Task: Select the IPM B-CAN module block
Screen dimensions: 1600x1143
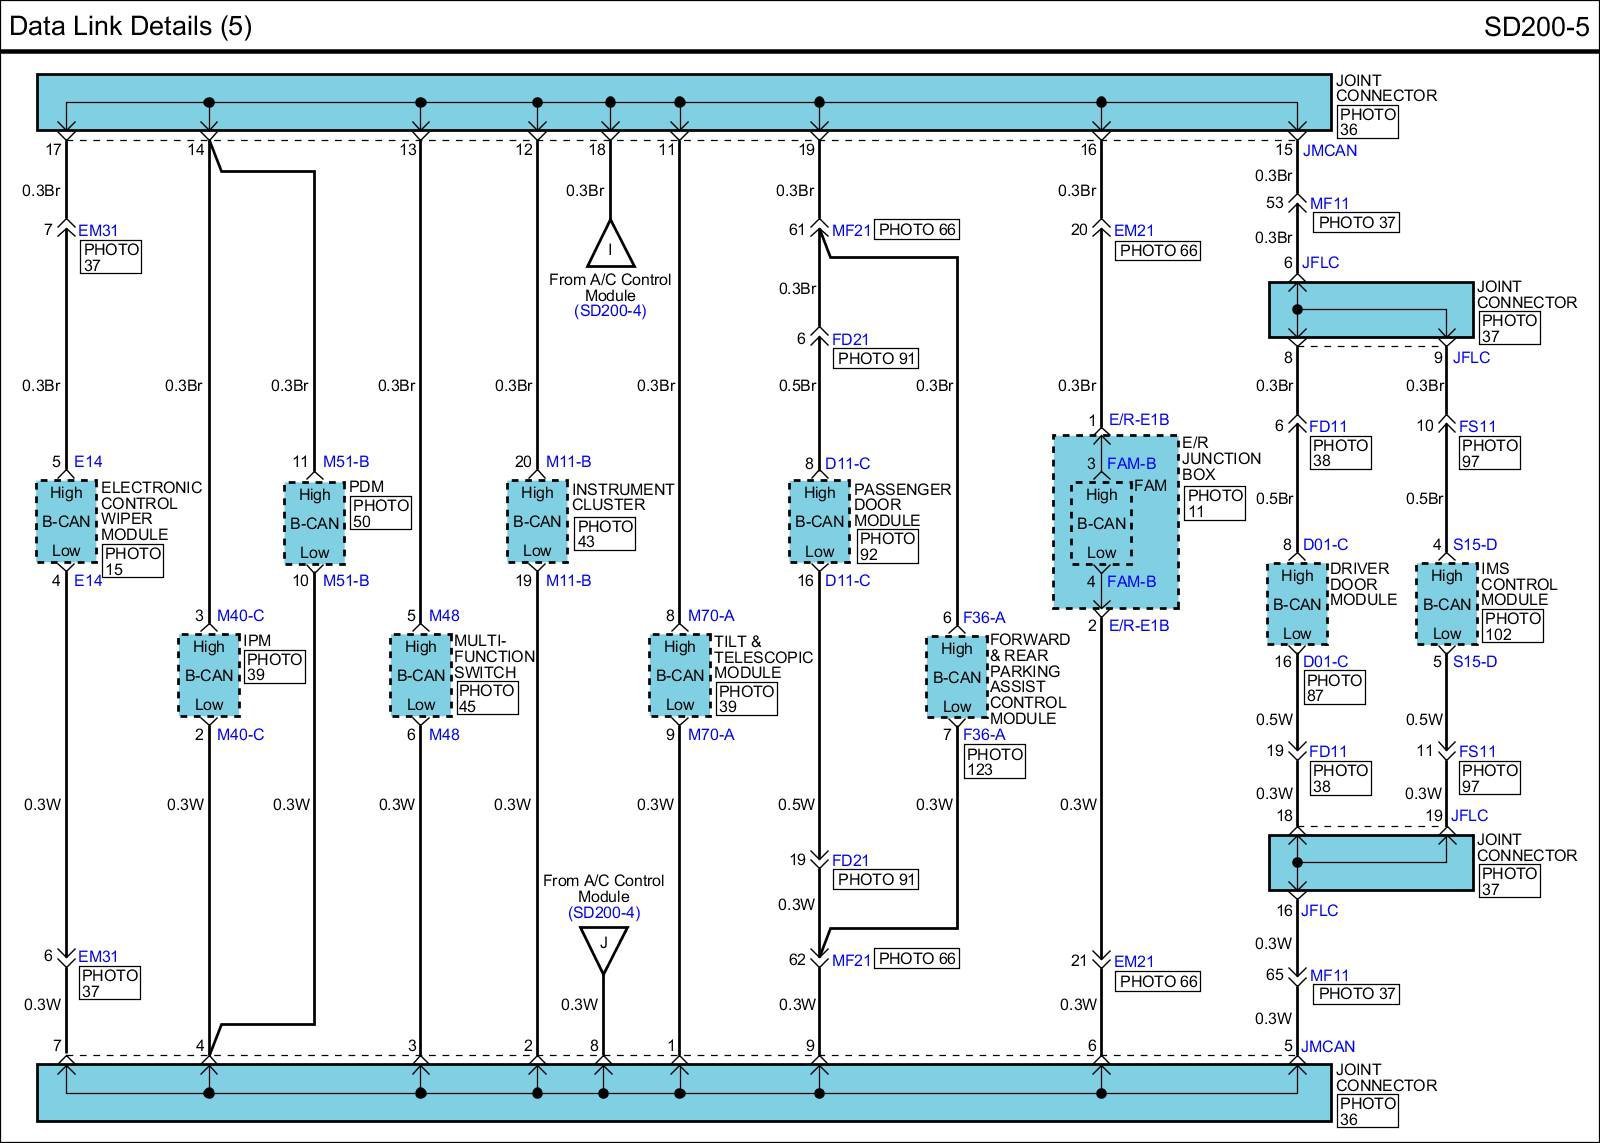Action: pos(209,675)
